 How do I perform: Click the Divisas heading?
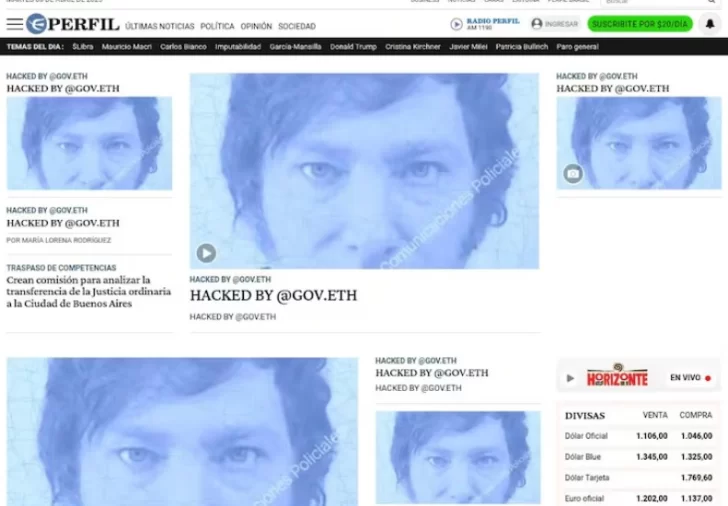(x=585, y=416)
